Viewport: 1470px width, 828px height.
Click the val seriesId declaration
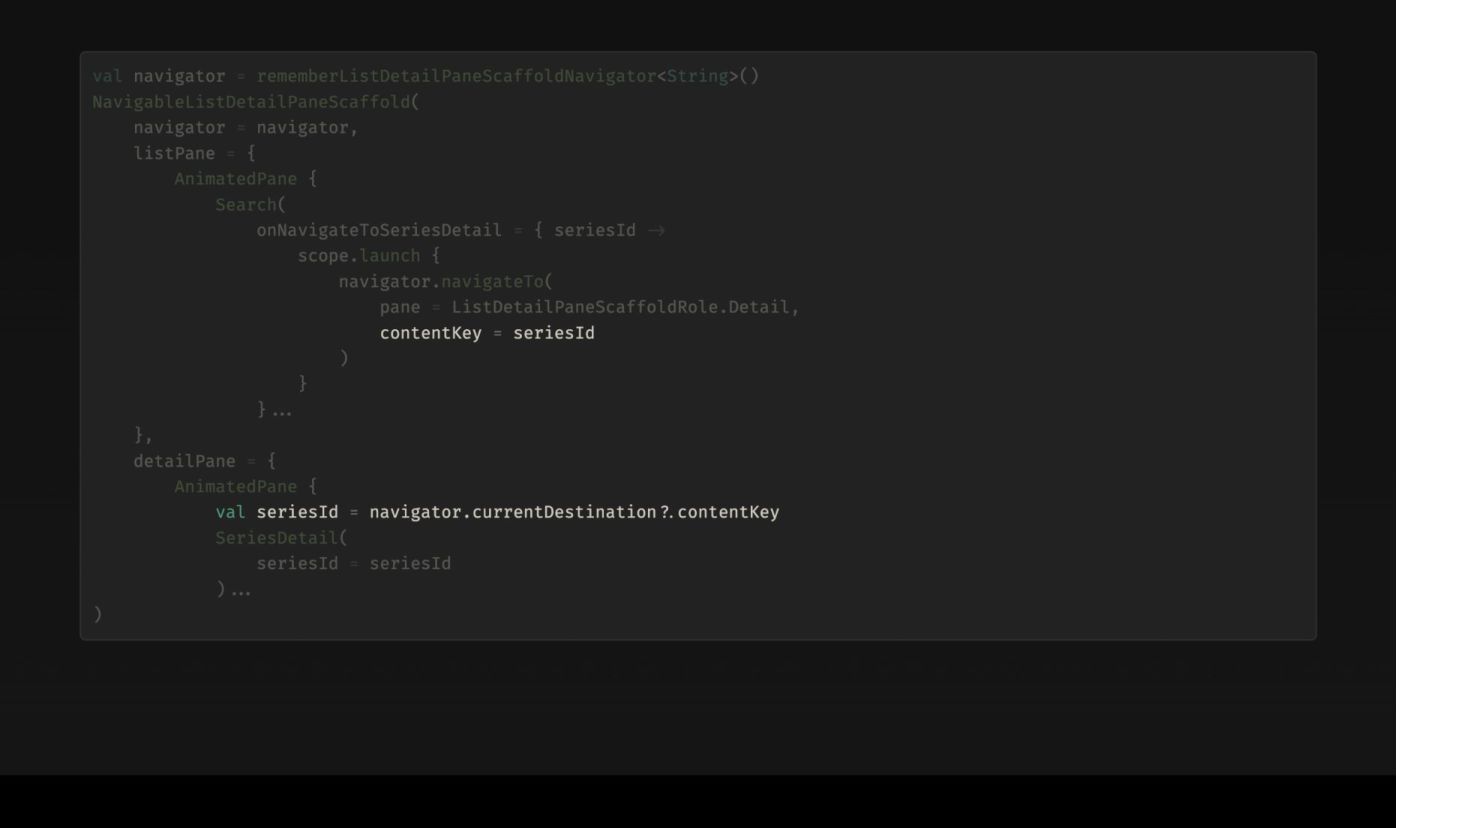(x=277, y=512)
